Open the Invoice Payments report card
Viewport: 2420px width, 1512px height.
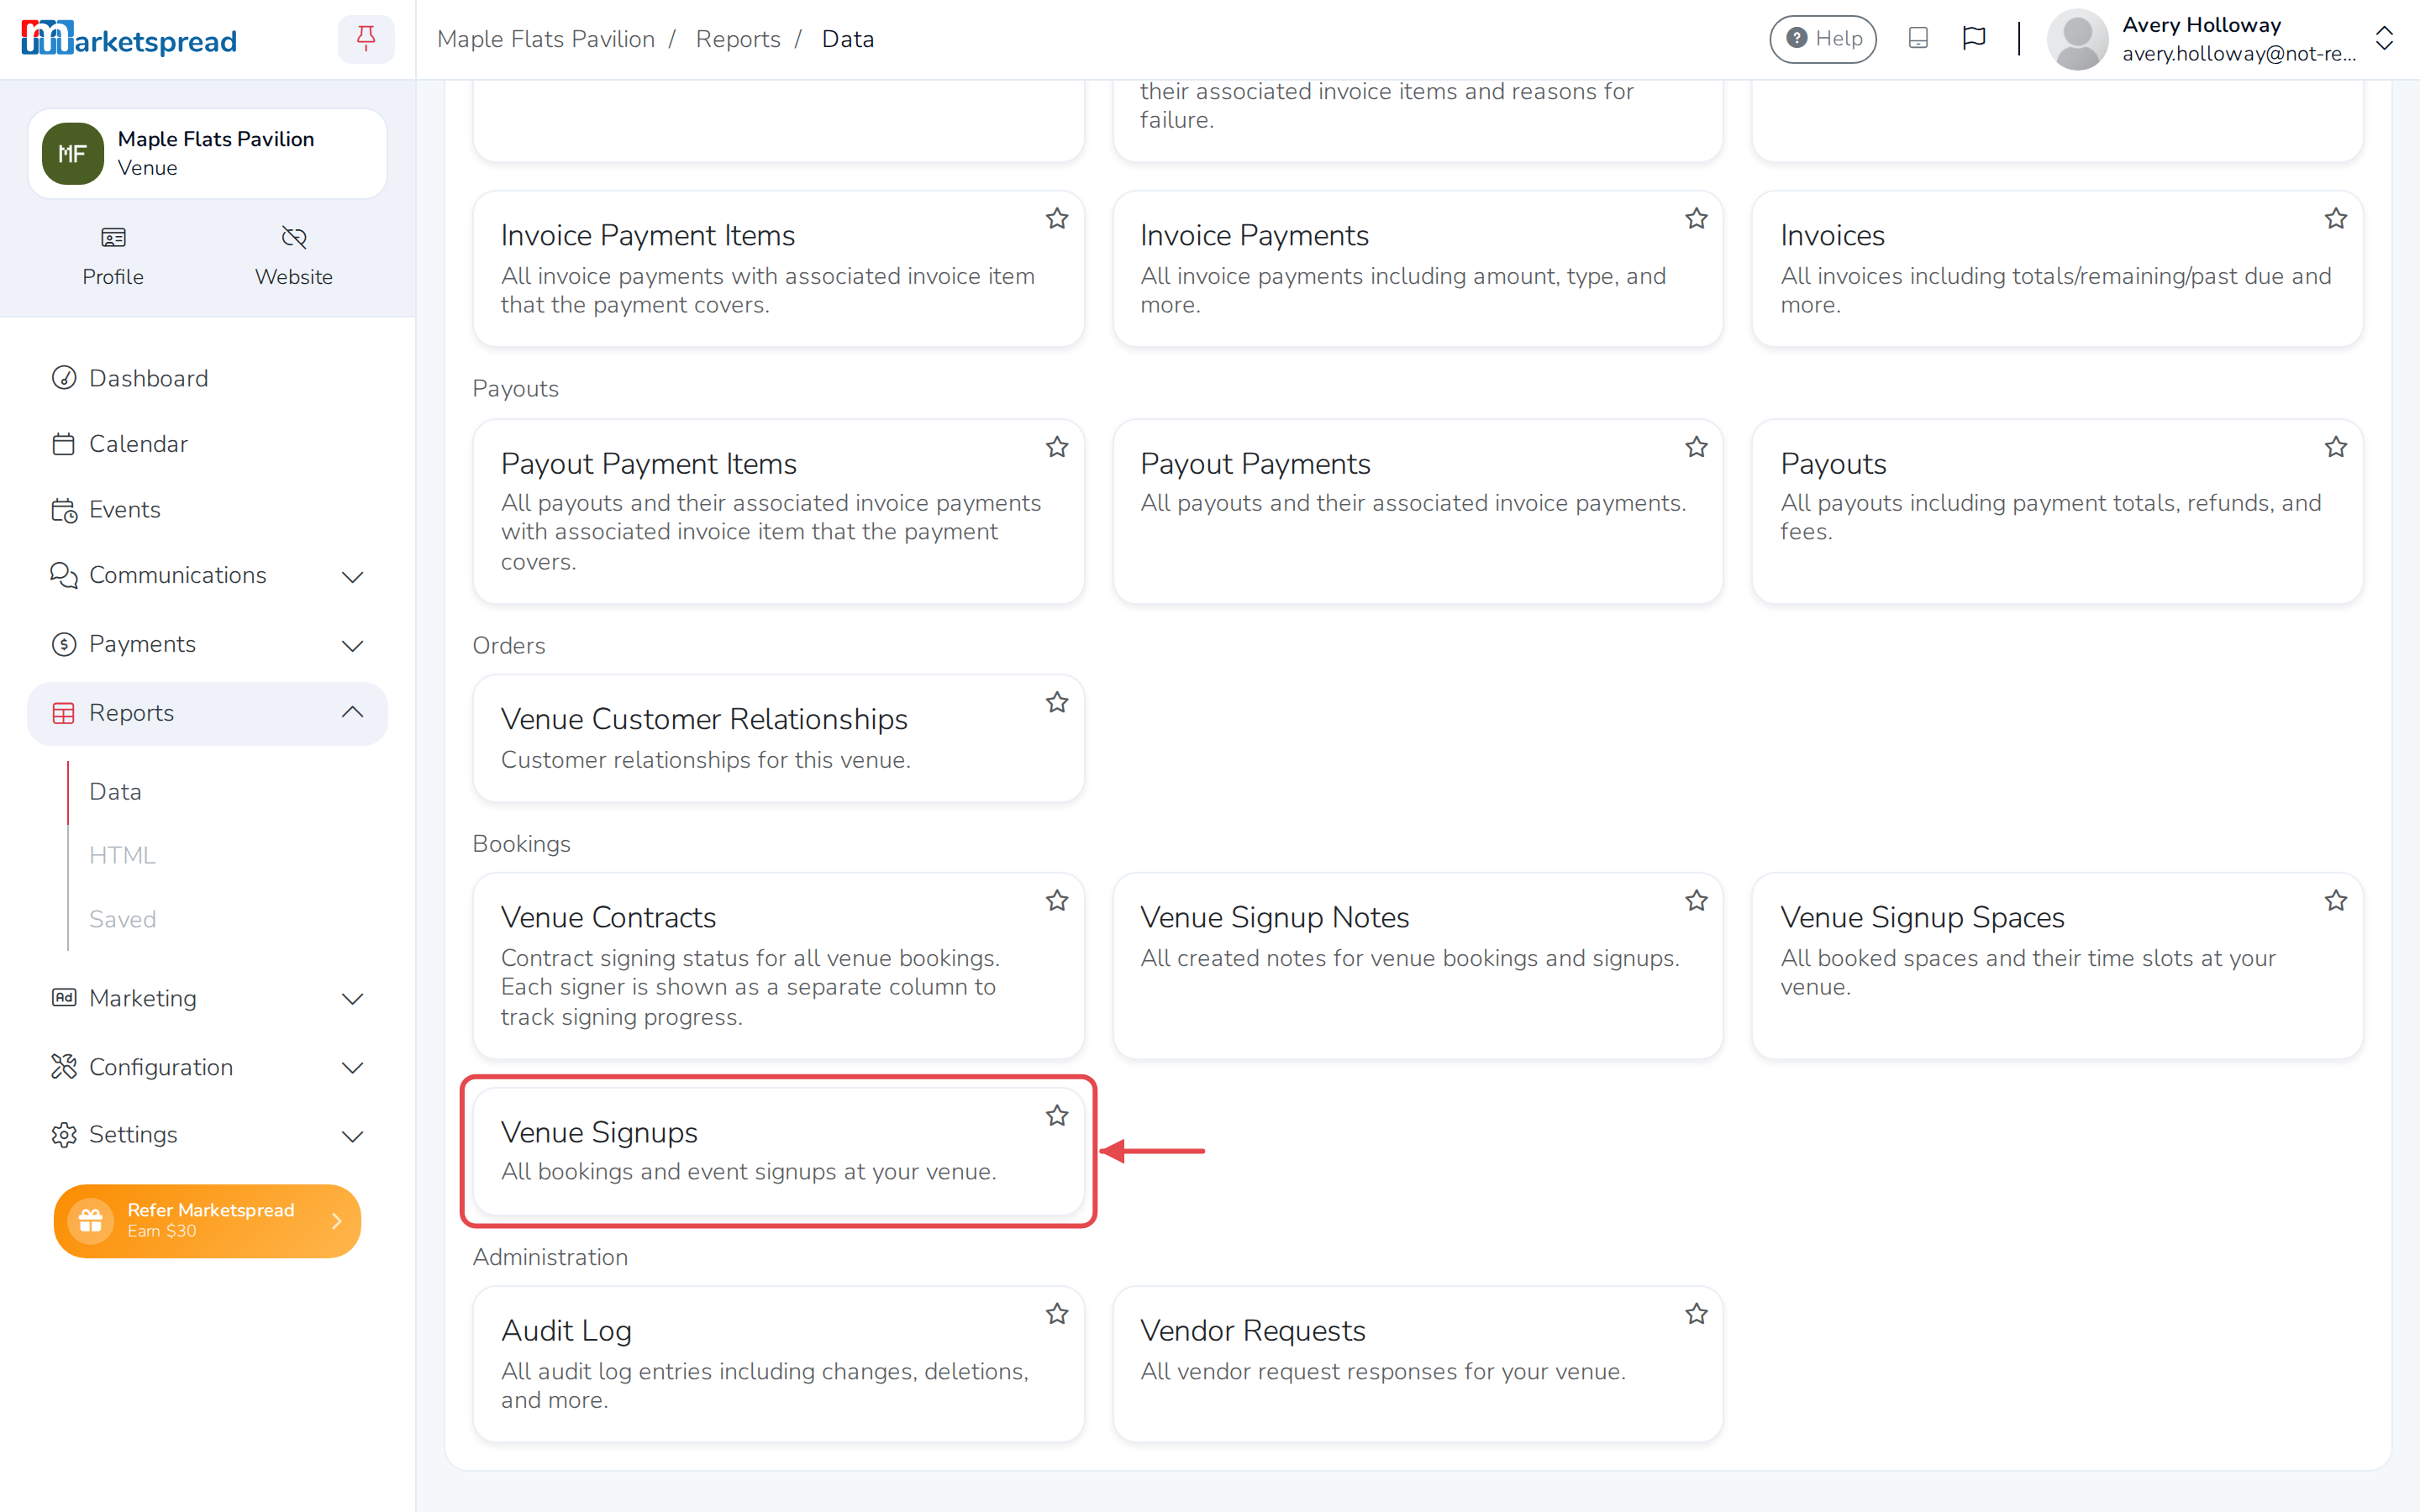pos(1418,269)
